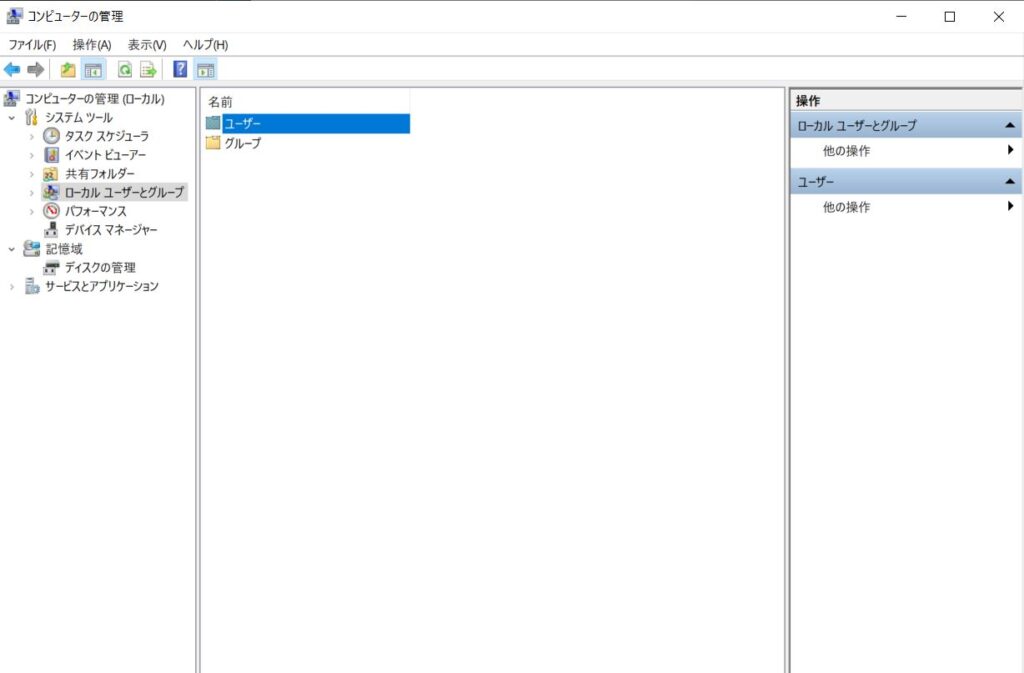Collapse the ユーザー actions section
Screen dimensions: 1024x673
click(1010, 181)
